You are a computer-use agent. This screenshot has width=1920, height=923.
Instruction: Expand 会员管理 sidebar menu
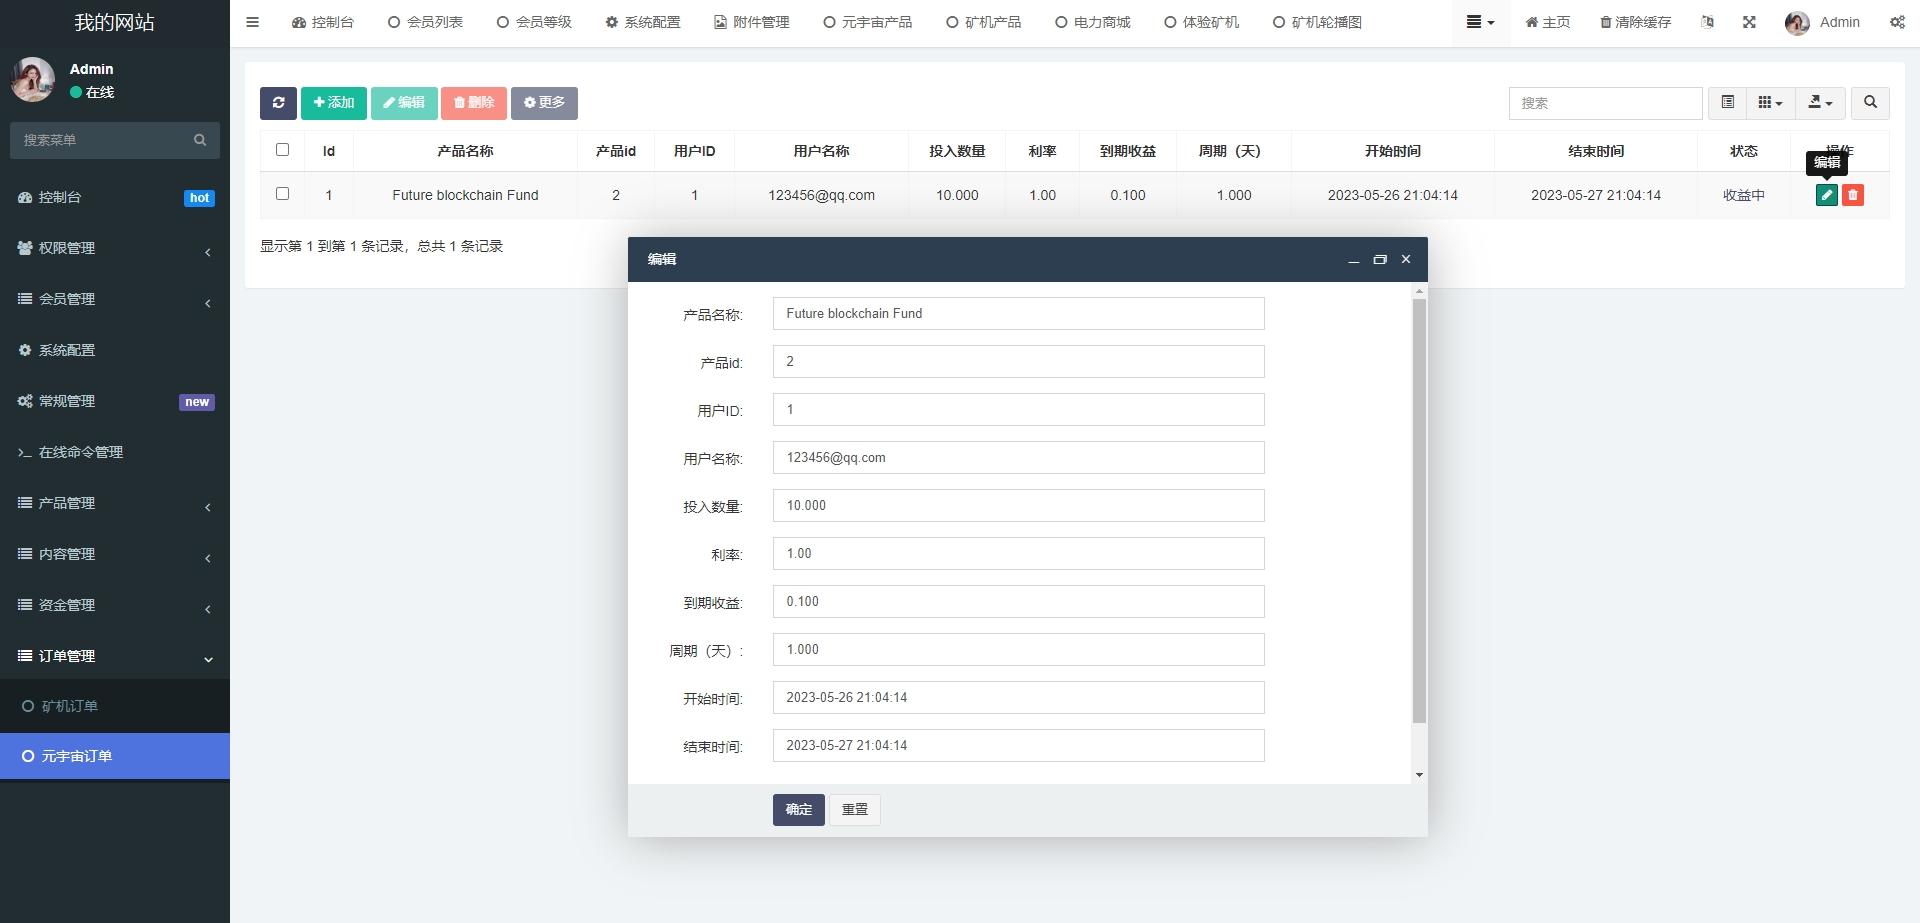(x=115, y=299)
